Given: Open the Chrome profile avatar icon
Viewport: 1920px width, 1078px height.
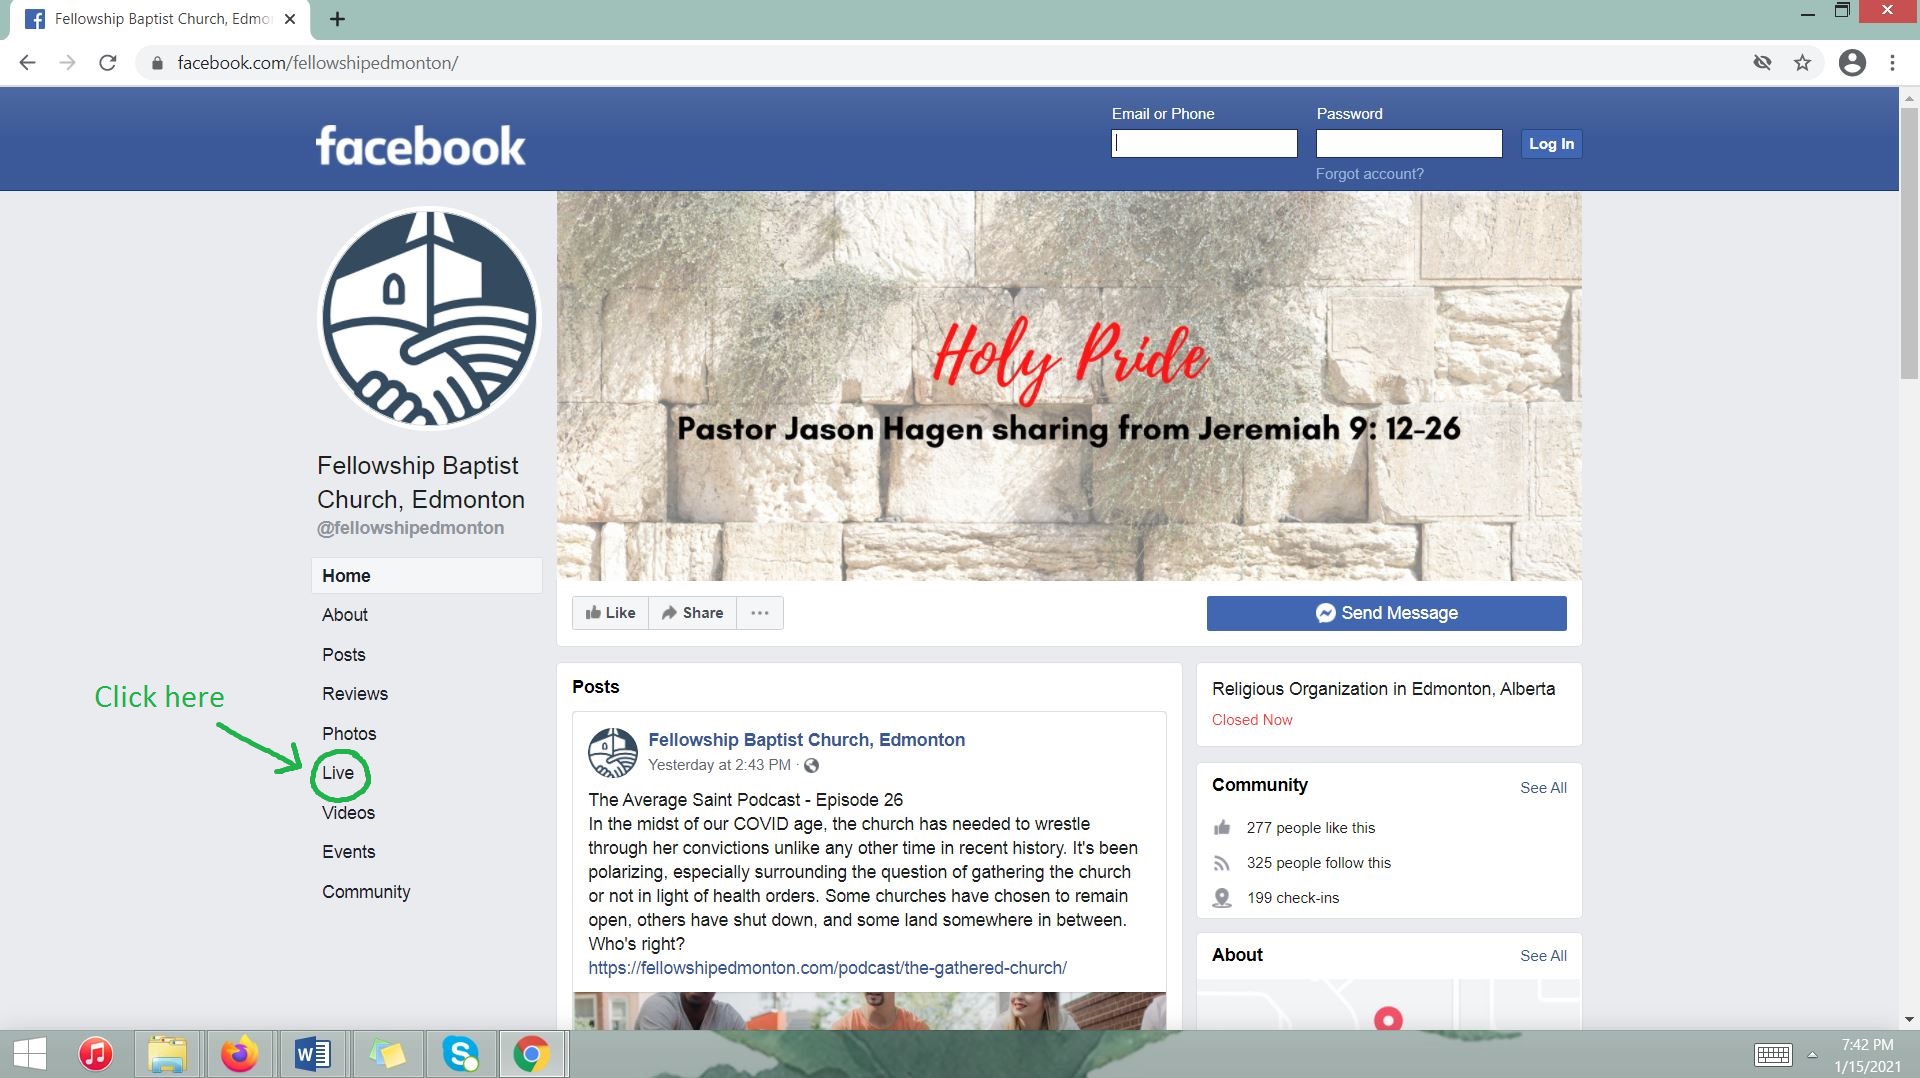Looking at the screenshot, I should click(x=1852, y=63).
